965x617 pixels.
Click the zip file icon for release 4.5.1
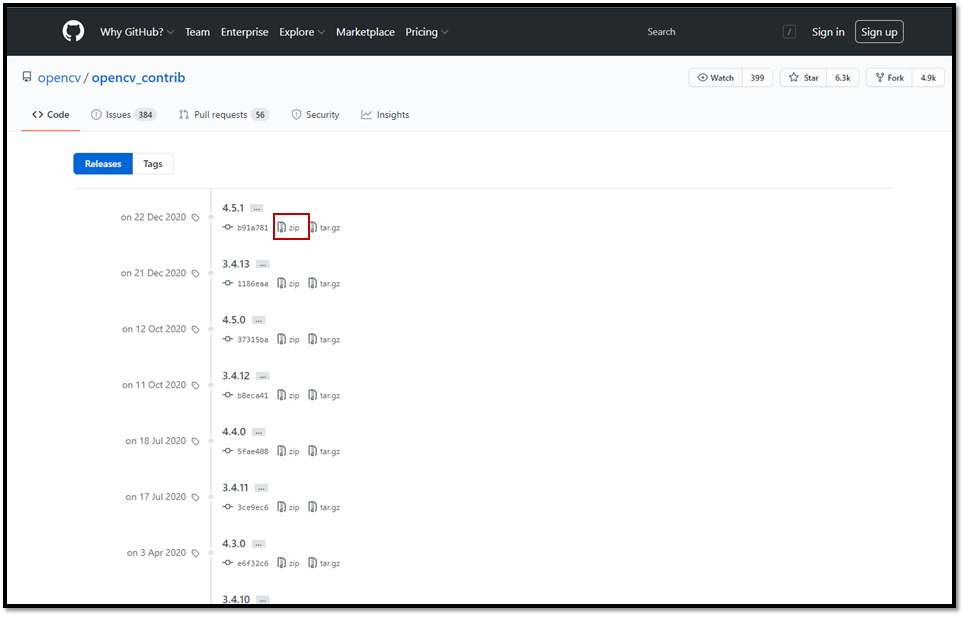281,228
